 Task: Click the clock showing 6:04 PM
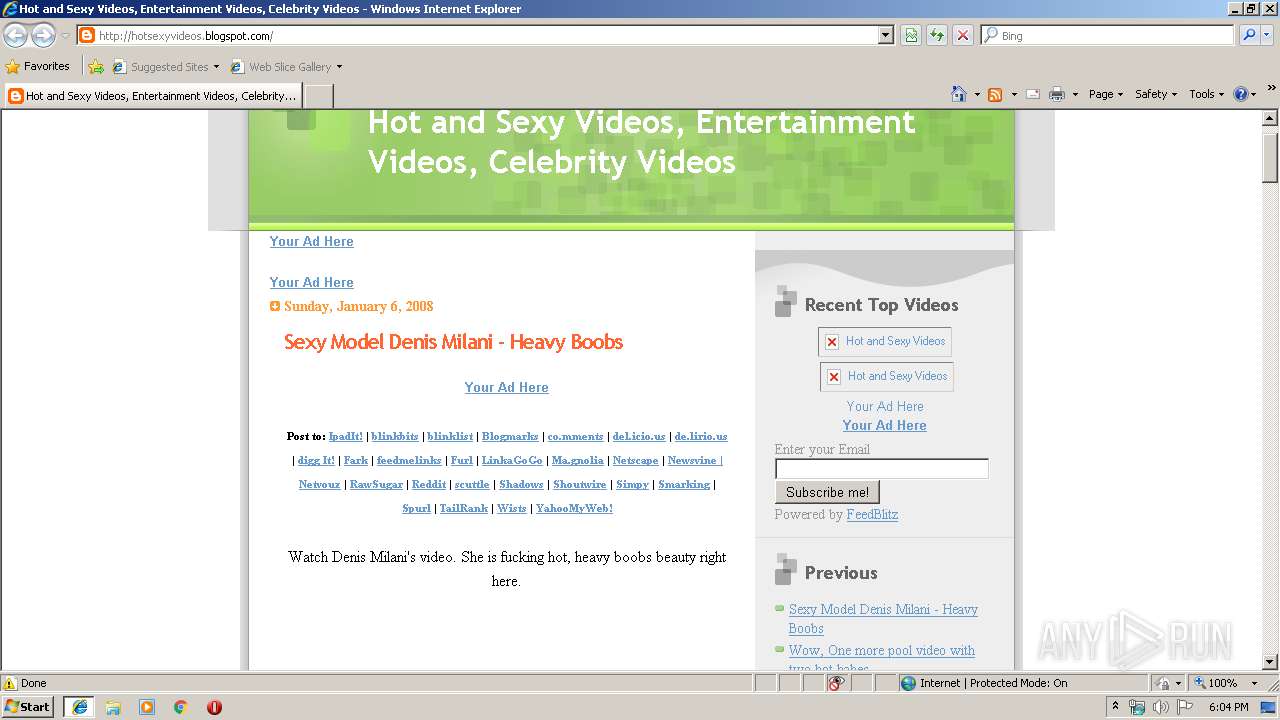[1228, 707]
